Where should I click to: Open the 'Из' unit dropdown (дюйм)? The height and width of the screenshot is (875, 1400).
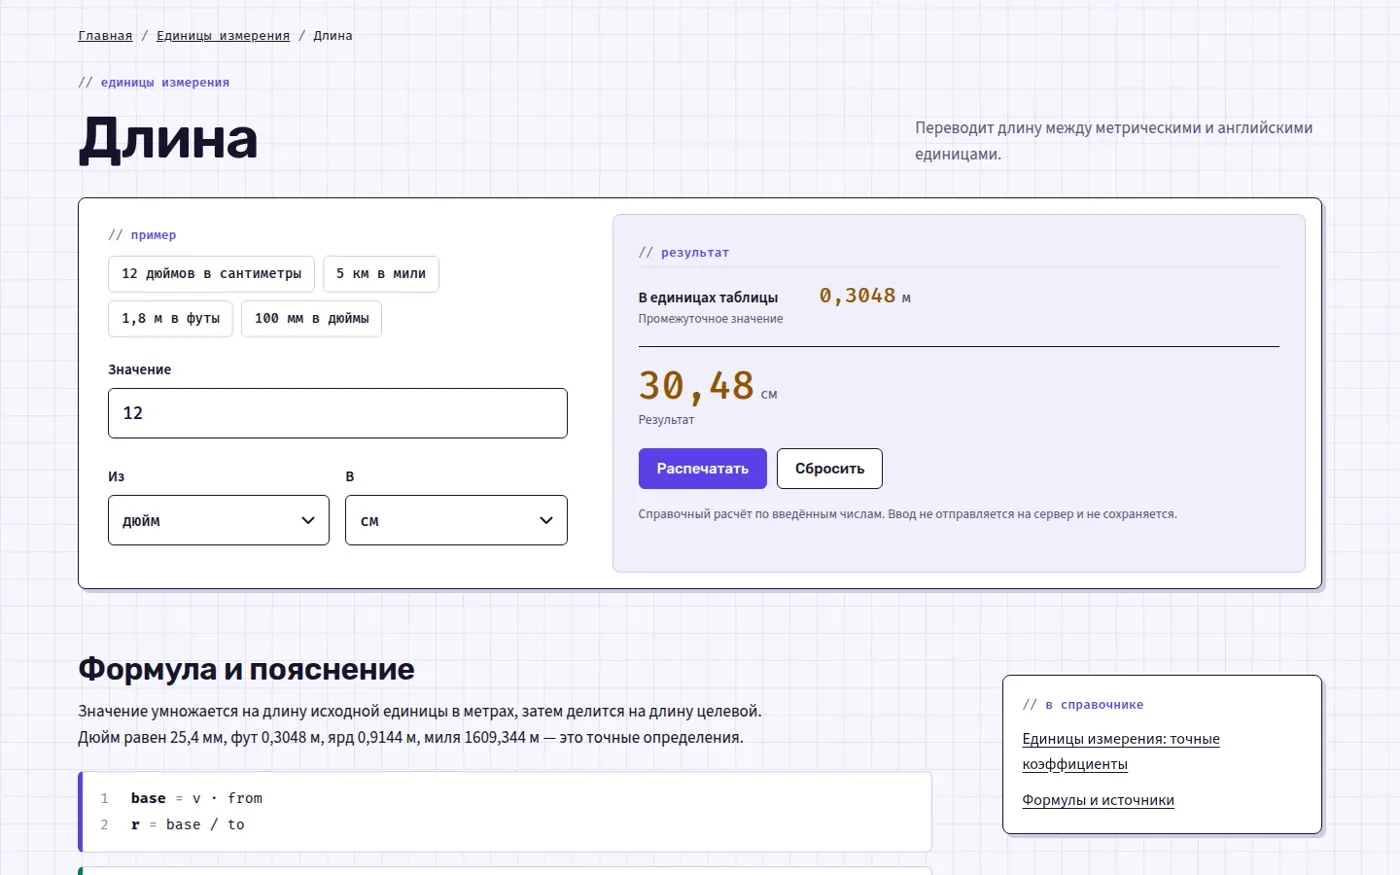pos(219,520)
